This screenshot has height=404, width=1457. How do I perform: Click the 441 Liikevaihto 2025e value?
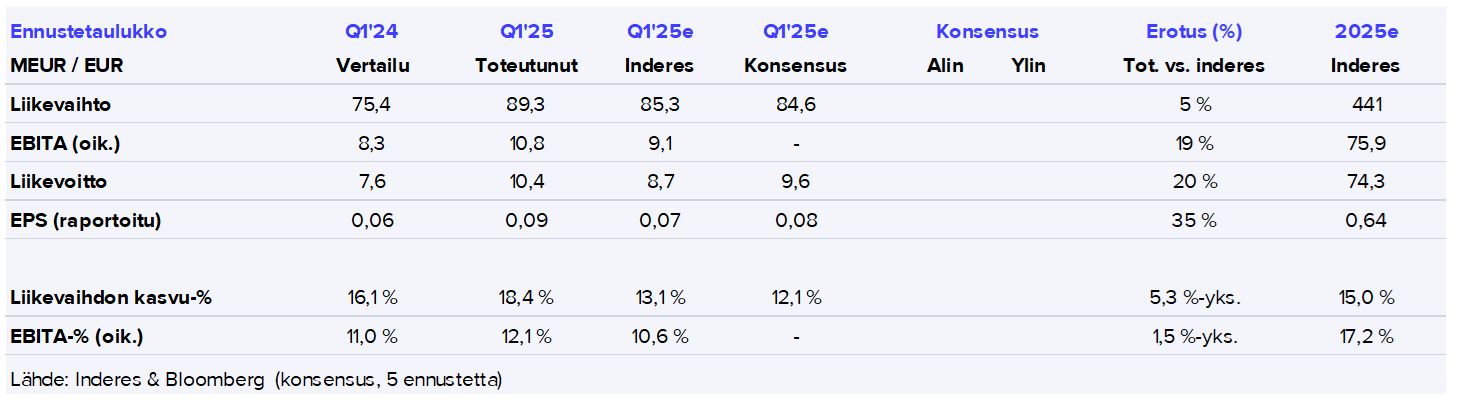coord(1365,104)
